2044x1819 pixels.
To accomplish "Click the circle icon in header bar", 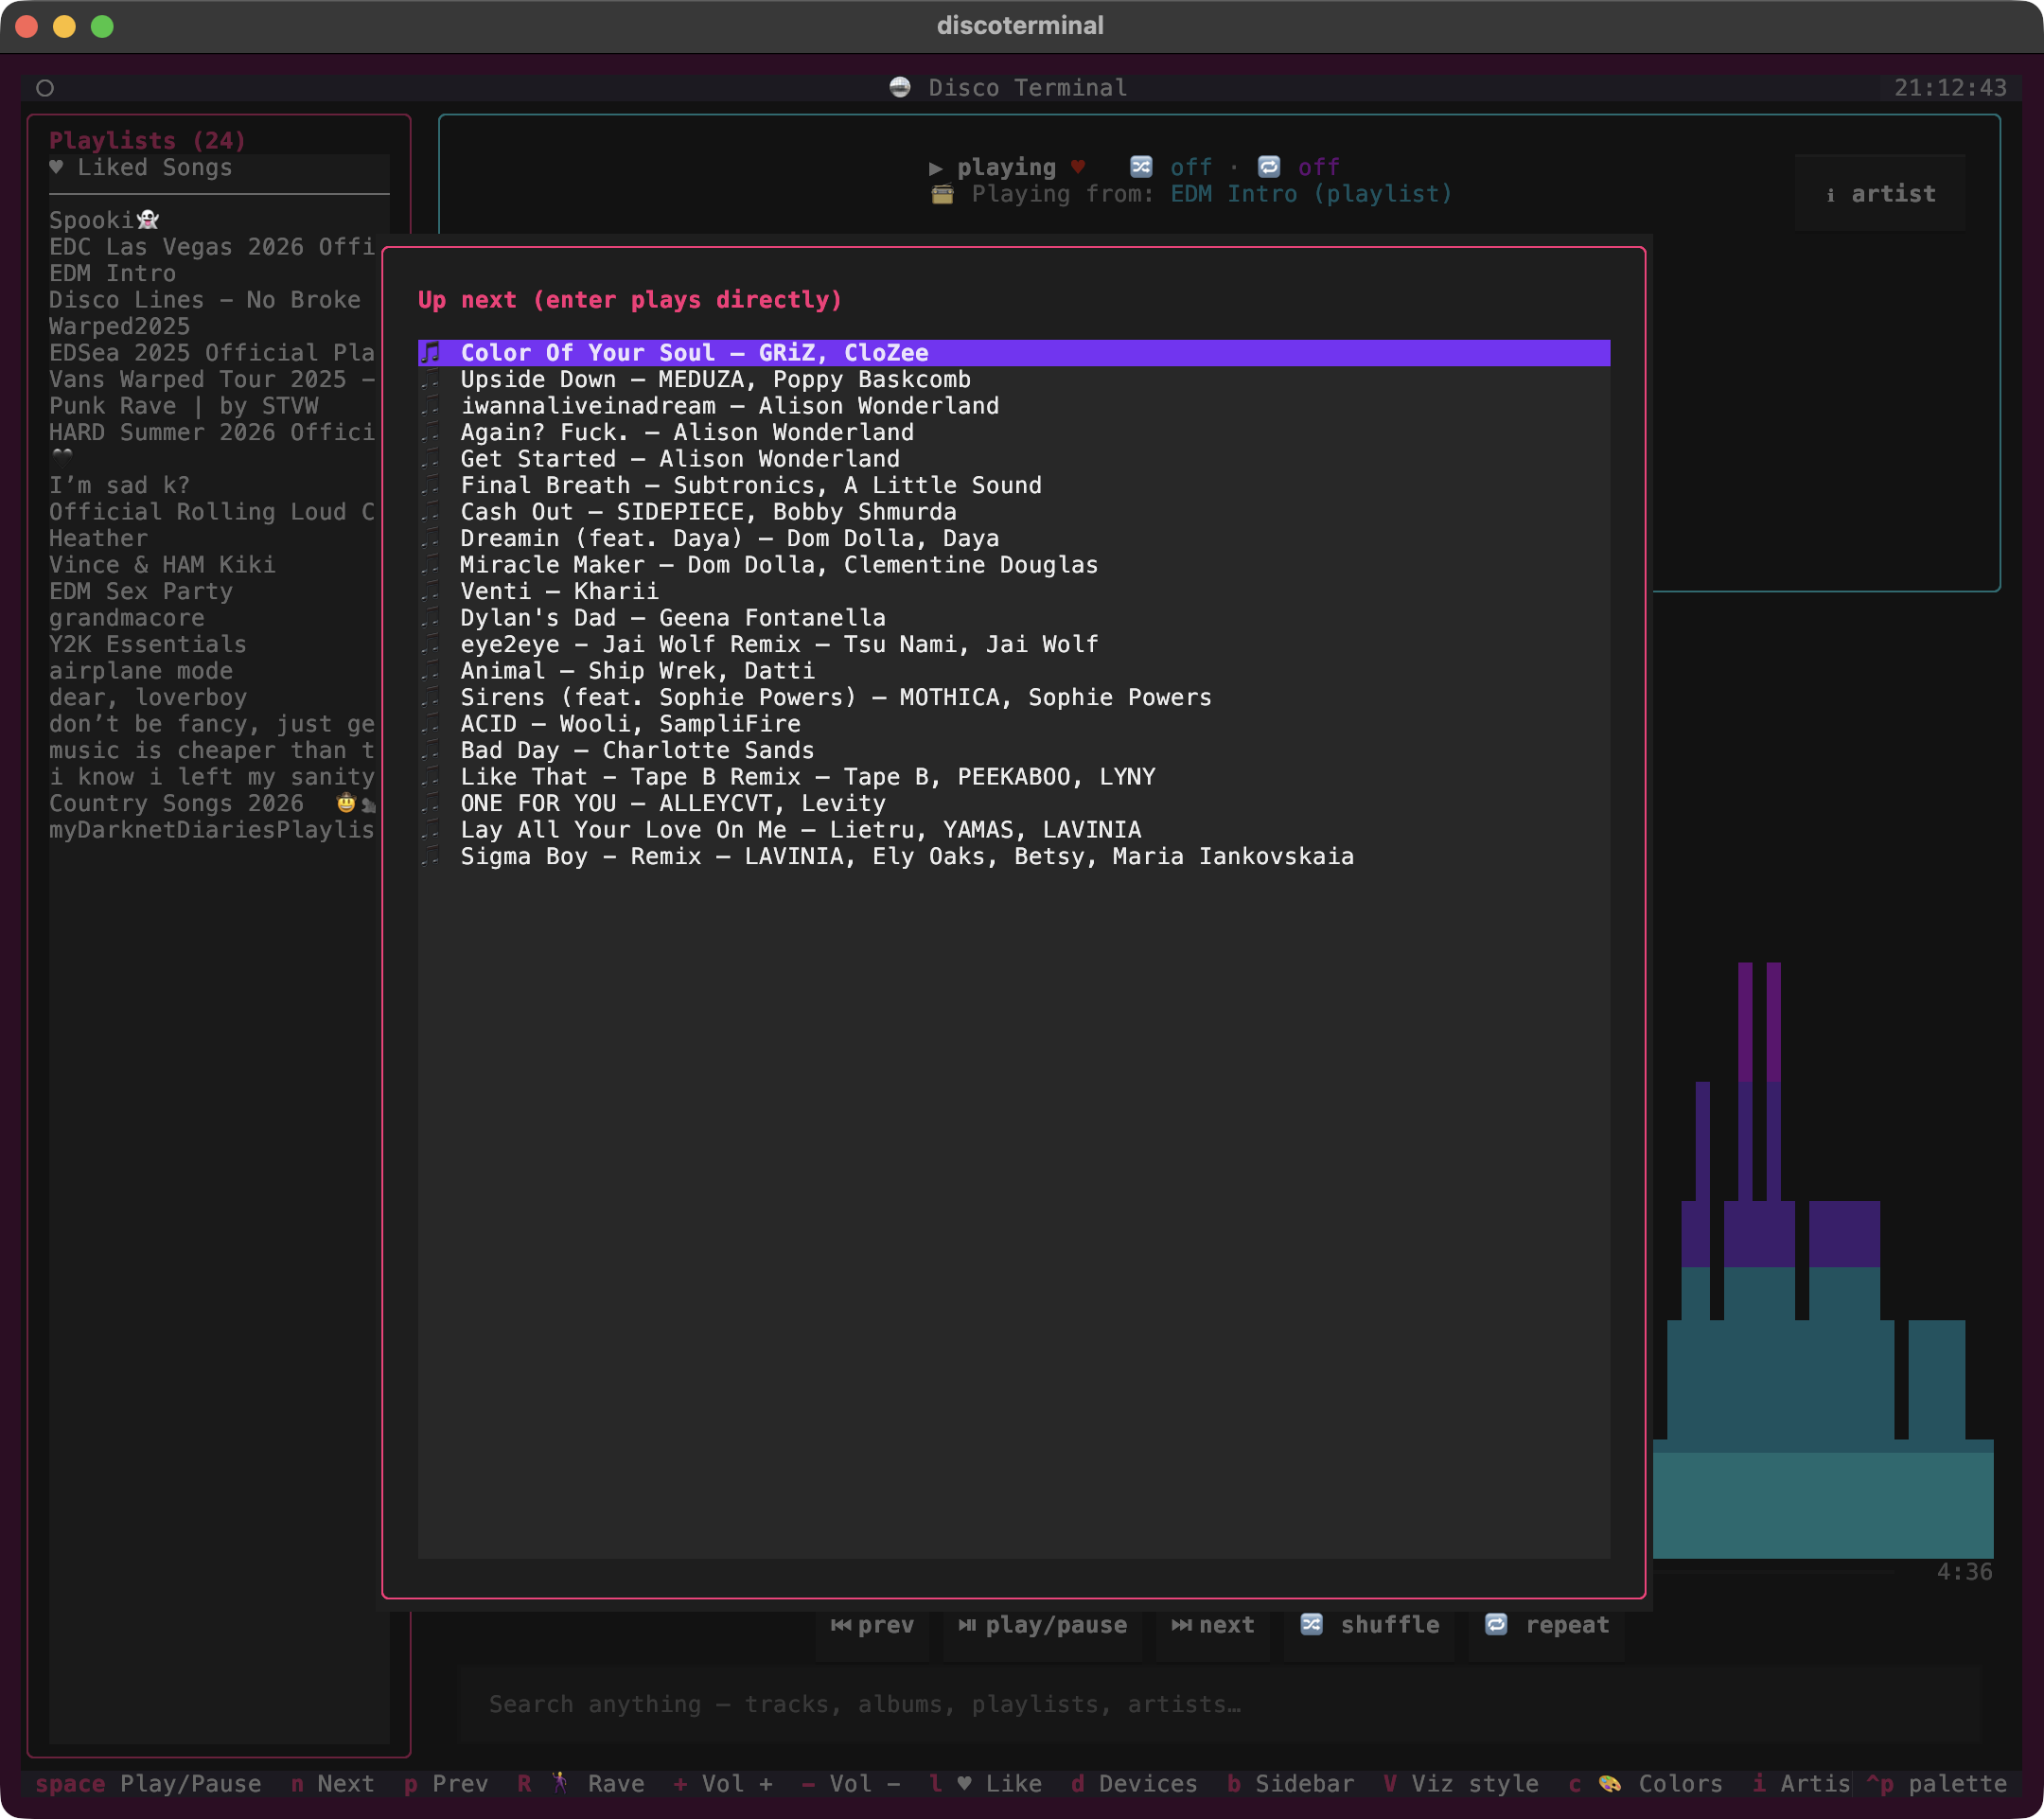I will (45, 88).
